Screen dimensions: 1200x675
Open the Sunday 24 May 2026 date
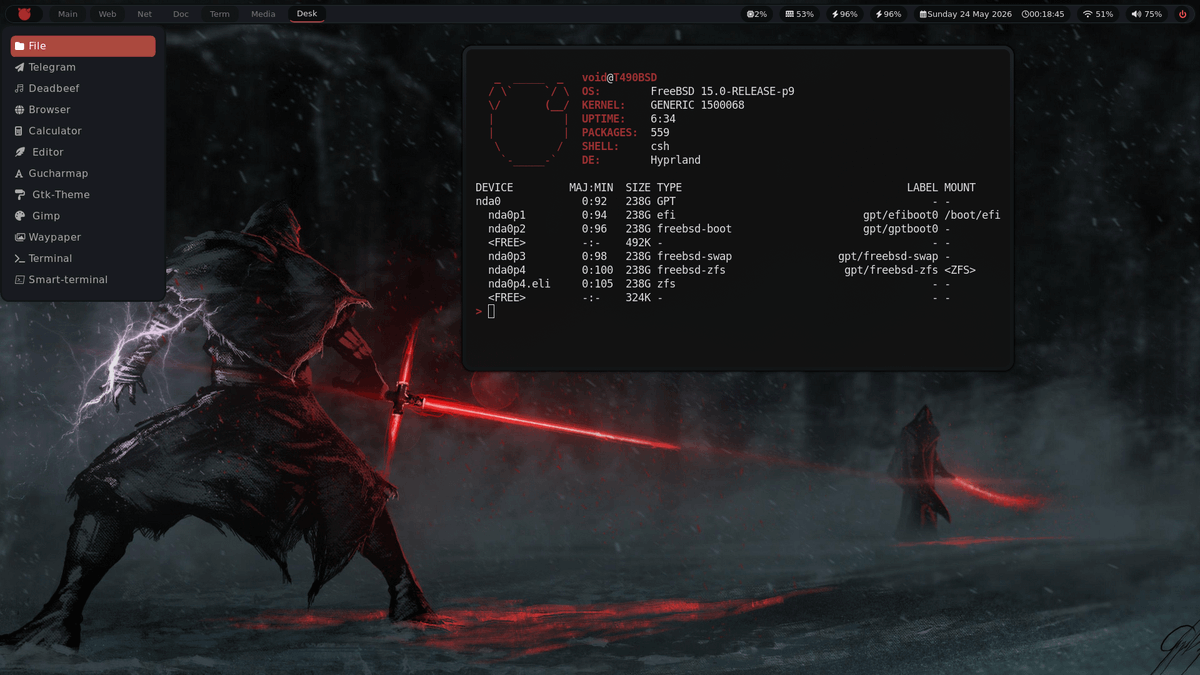(x=965, y=14)
